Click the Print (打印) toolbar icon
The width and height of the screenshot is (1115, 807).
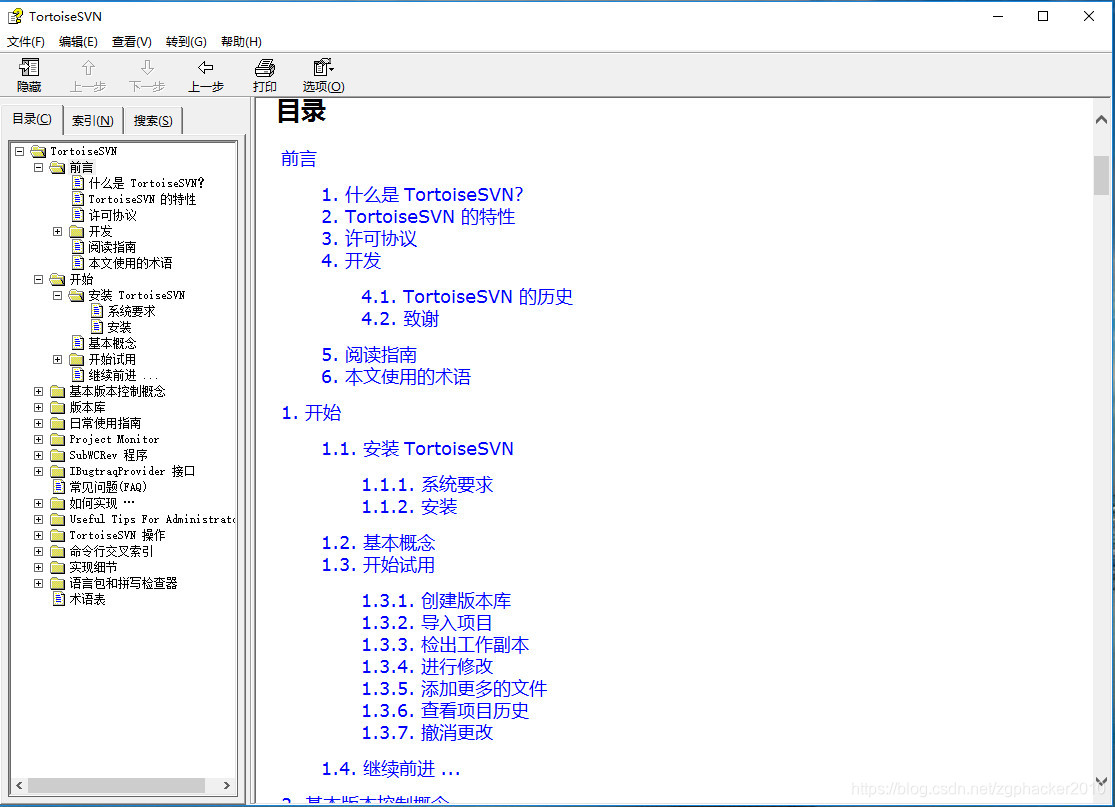[265, 68]
